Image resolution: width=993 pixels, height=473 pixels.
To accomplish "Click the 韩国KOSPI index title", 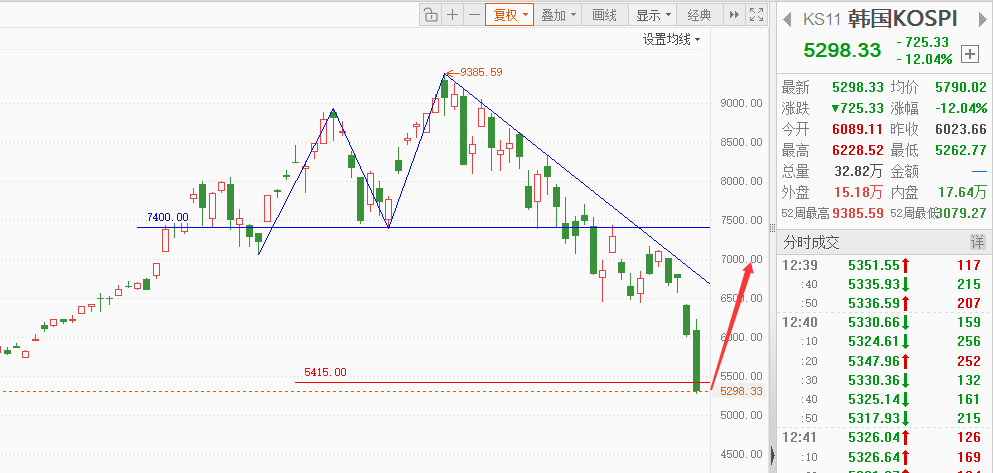I will pyautogui.click(x=902, y=18).
